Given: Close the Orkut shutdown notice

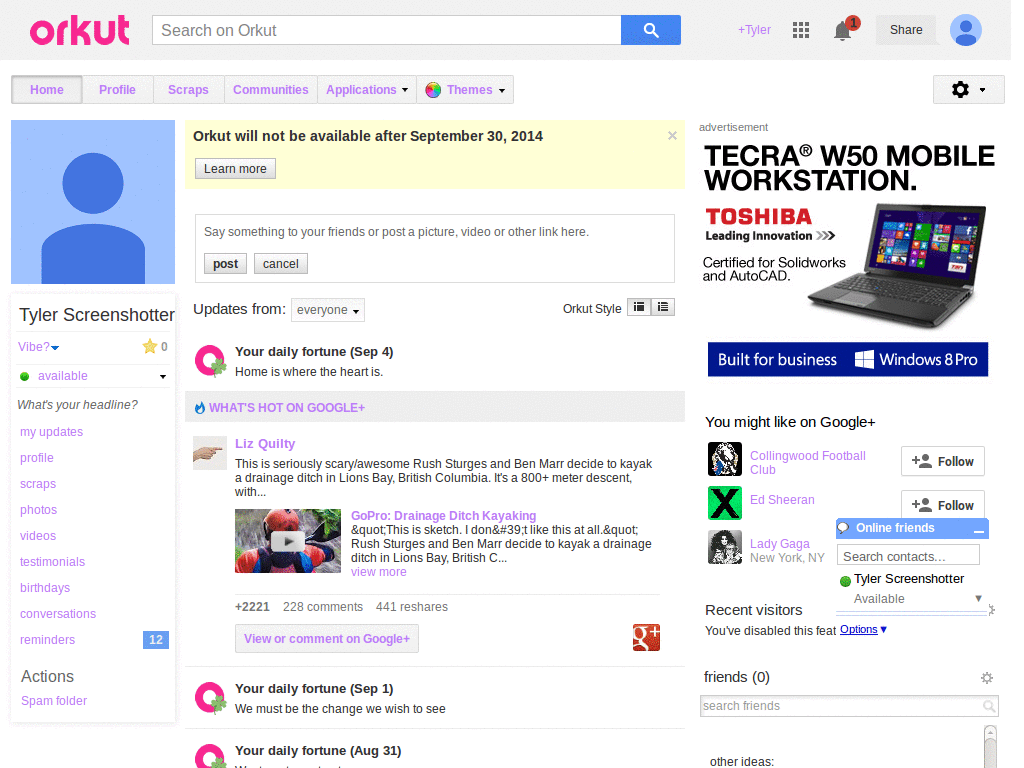Looking at the screenshot, I should click(672, 136).
